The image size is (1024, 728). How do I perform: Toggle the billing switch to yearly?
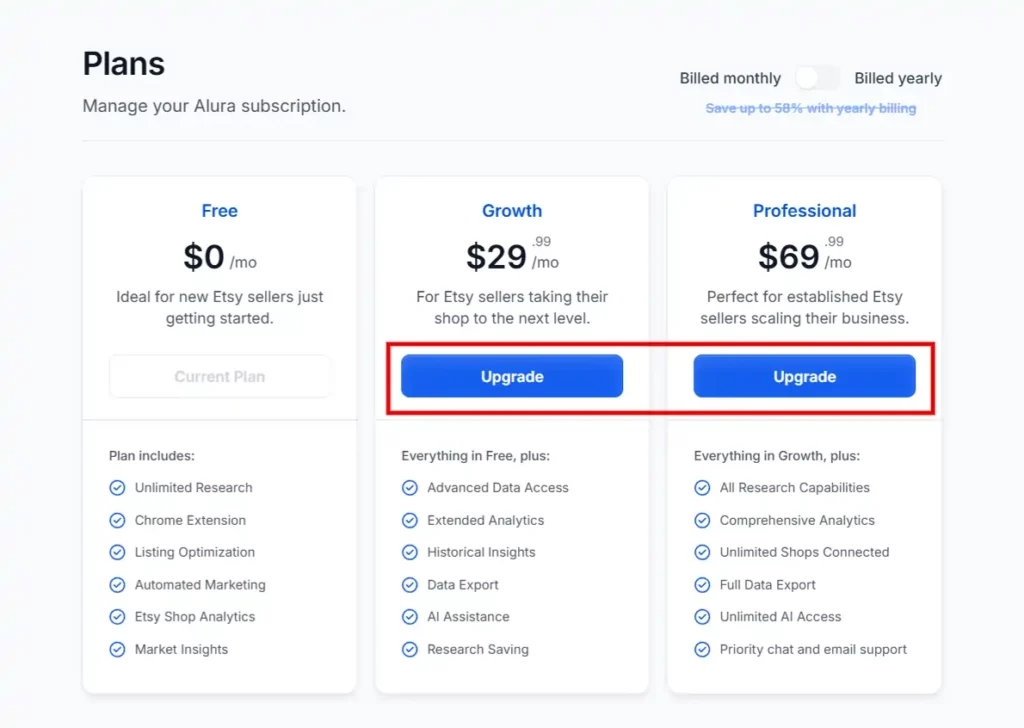click(817, 77)
